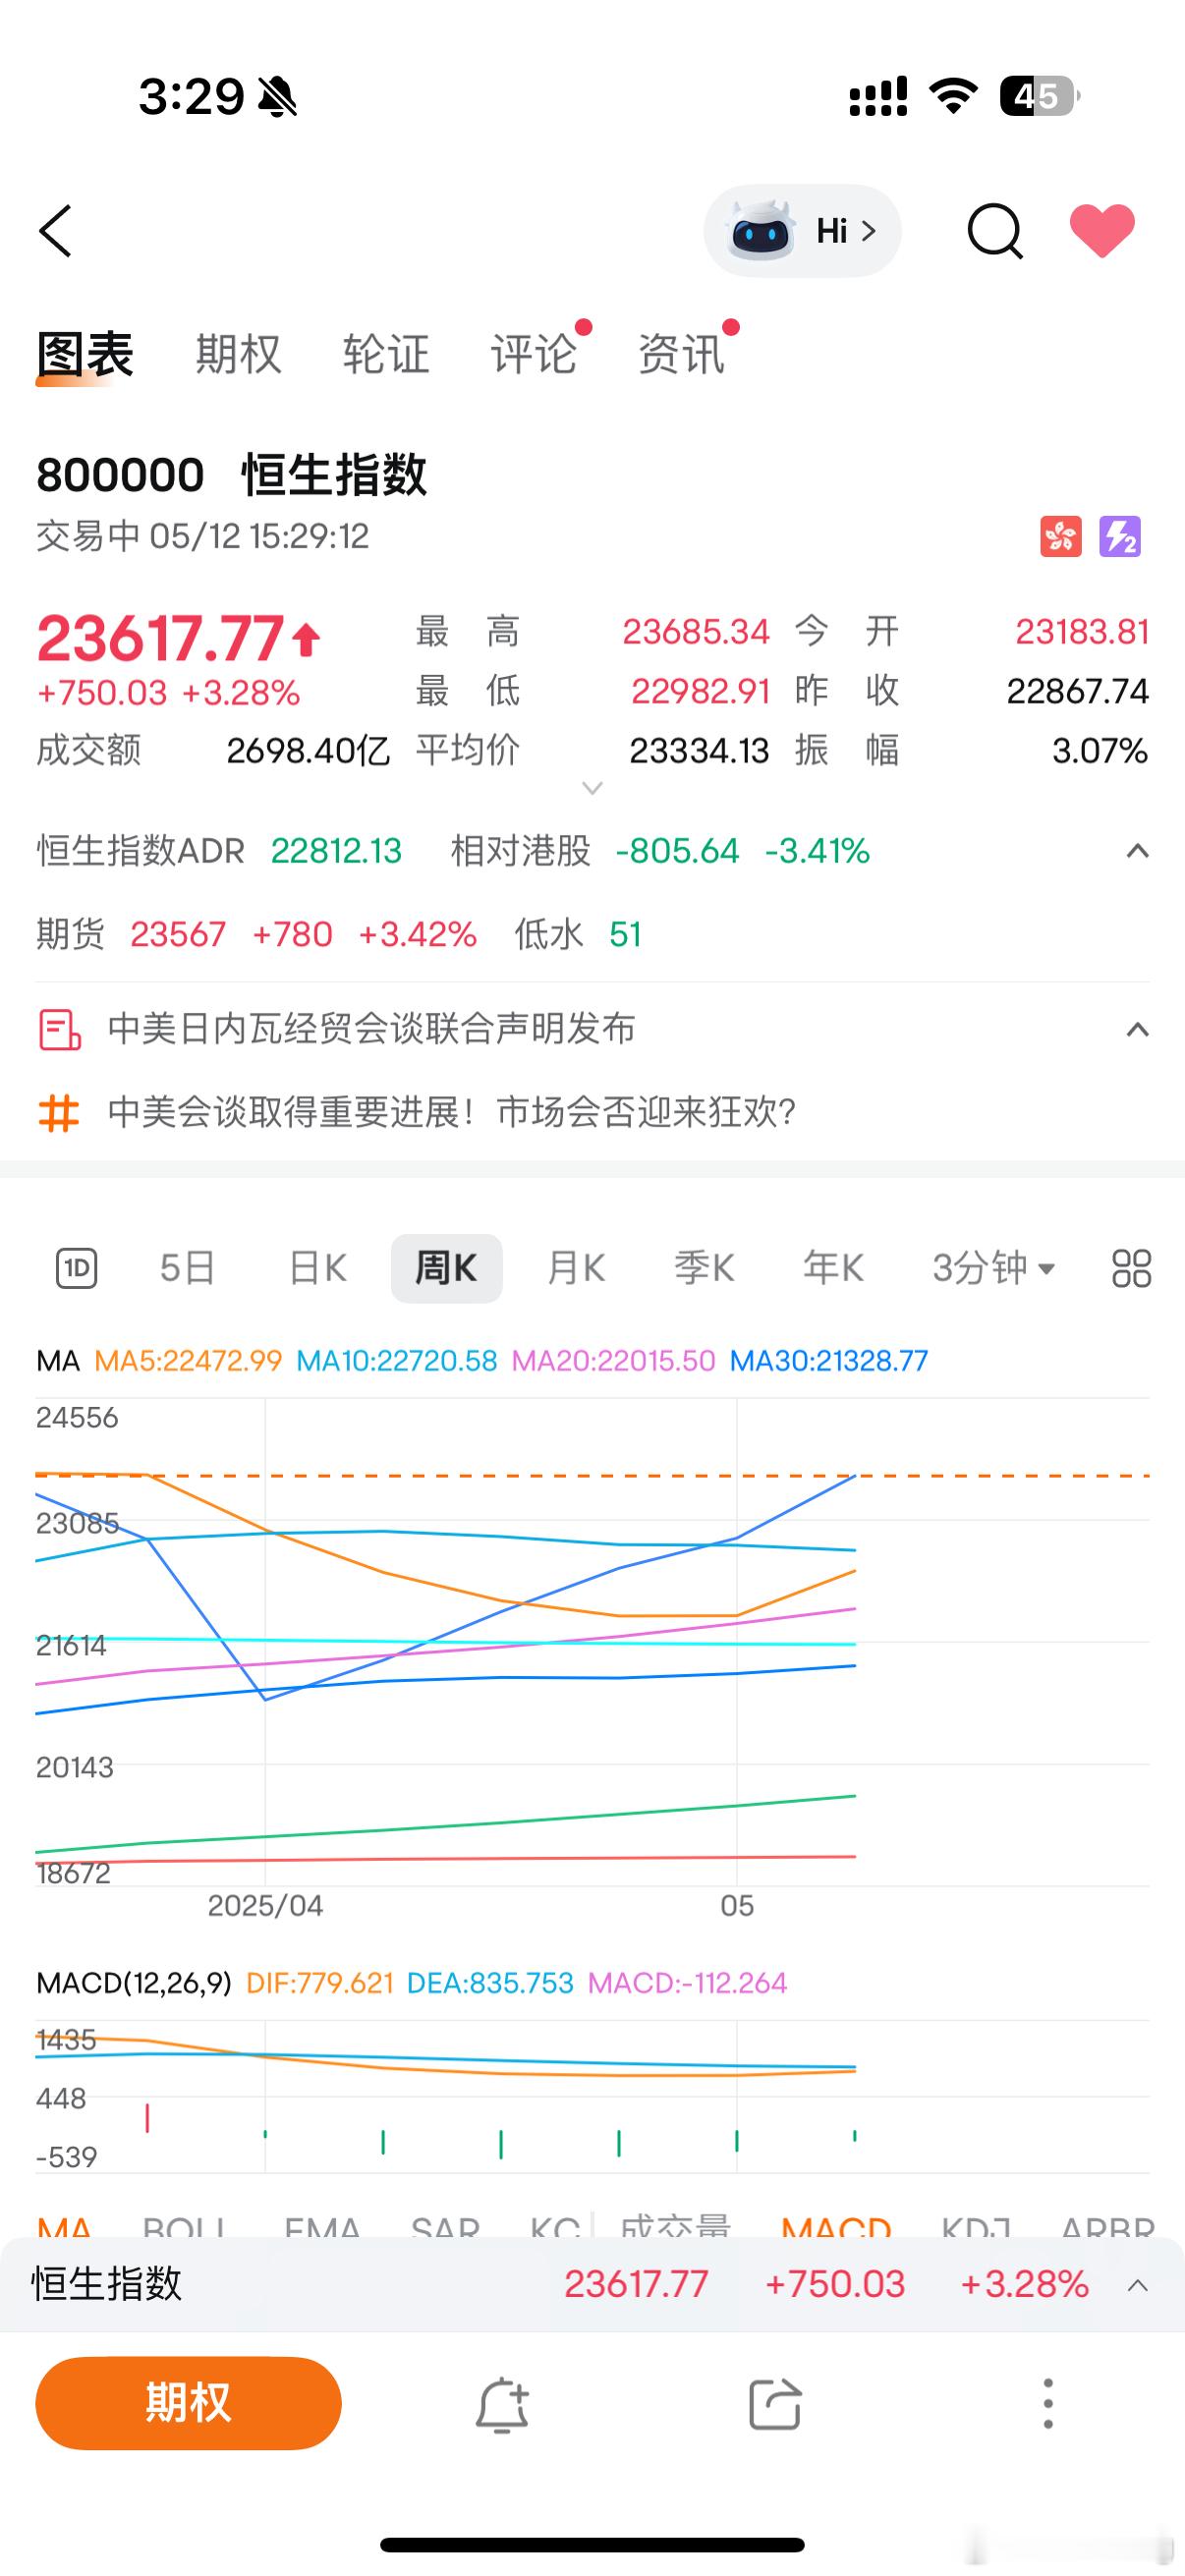Open the robot assistant Hi button
This screenshot has width=1185, height=2576.
pos(802,231)
